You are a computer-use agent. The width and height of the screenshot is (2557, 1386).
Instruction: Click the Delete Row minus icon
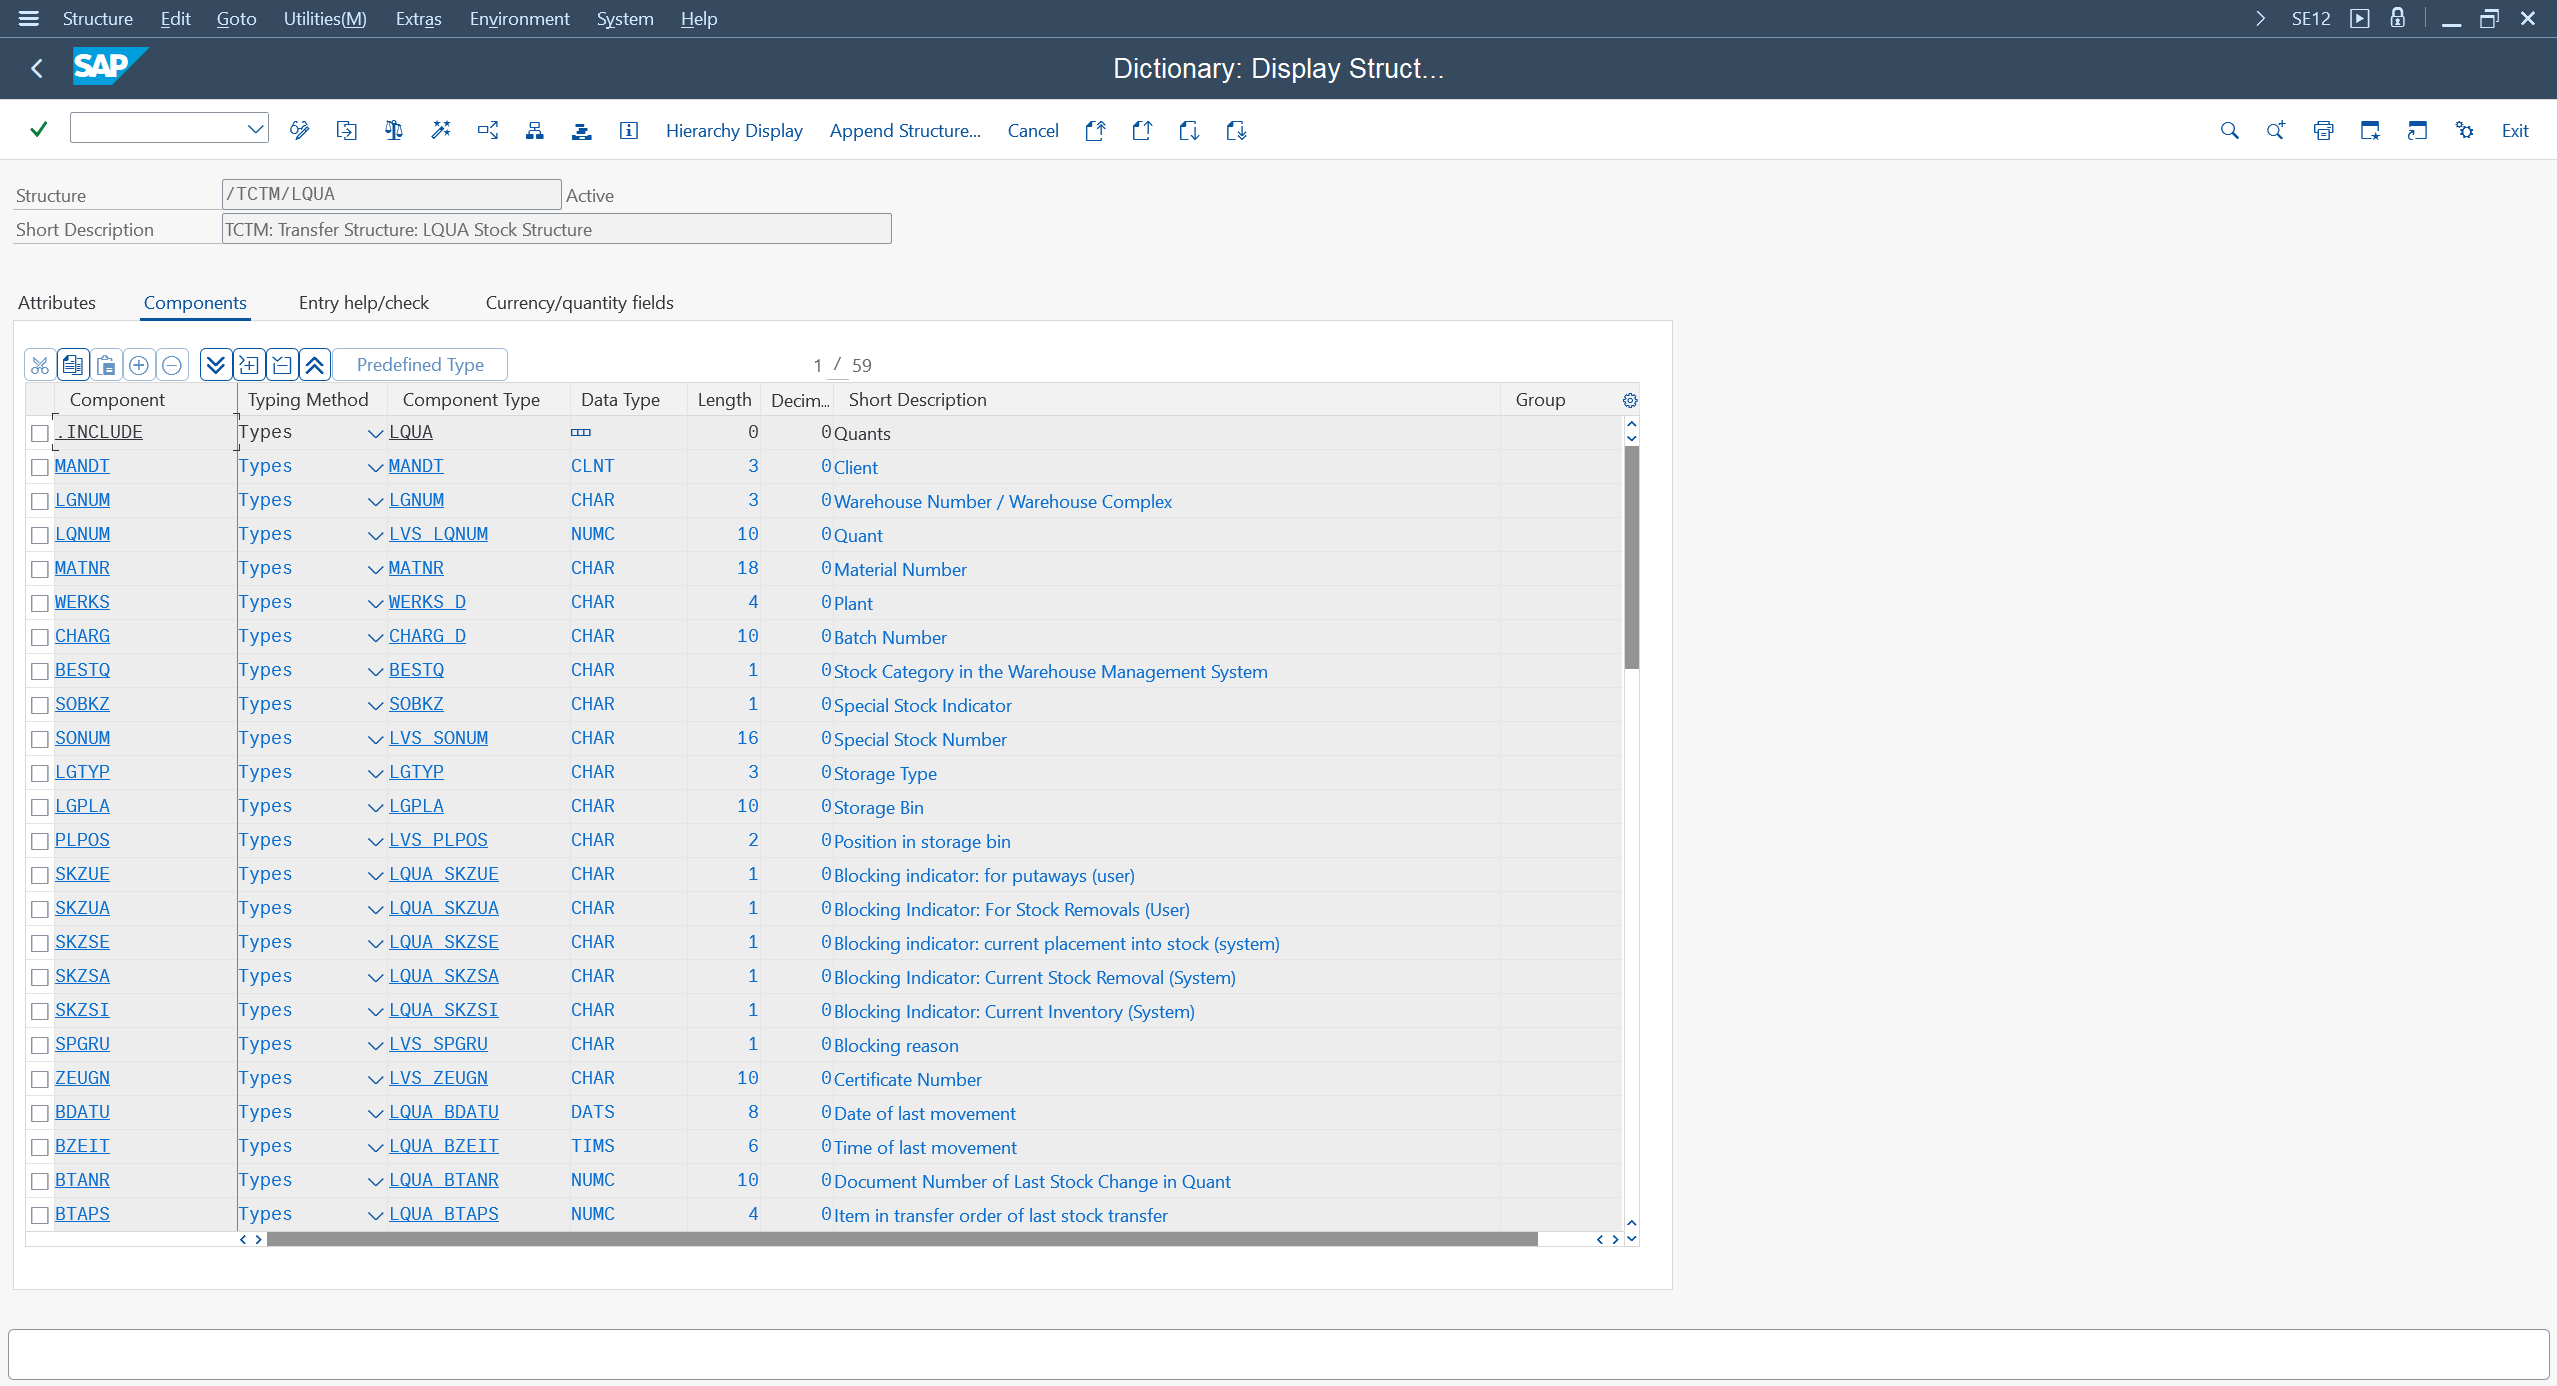click(x=172, y=365)
